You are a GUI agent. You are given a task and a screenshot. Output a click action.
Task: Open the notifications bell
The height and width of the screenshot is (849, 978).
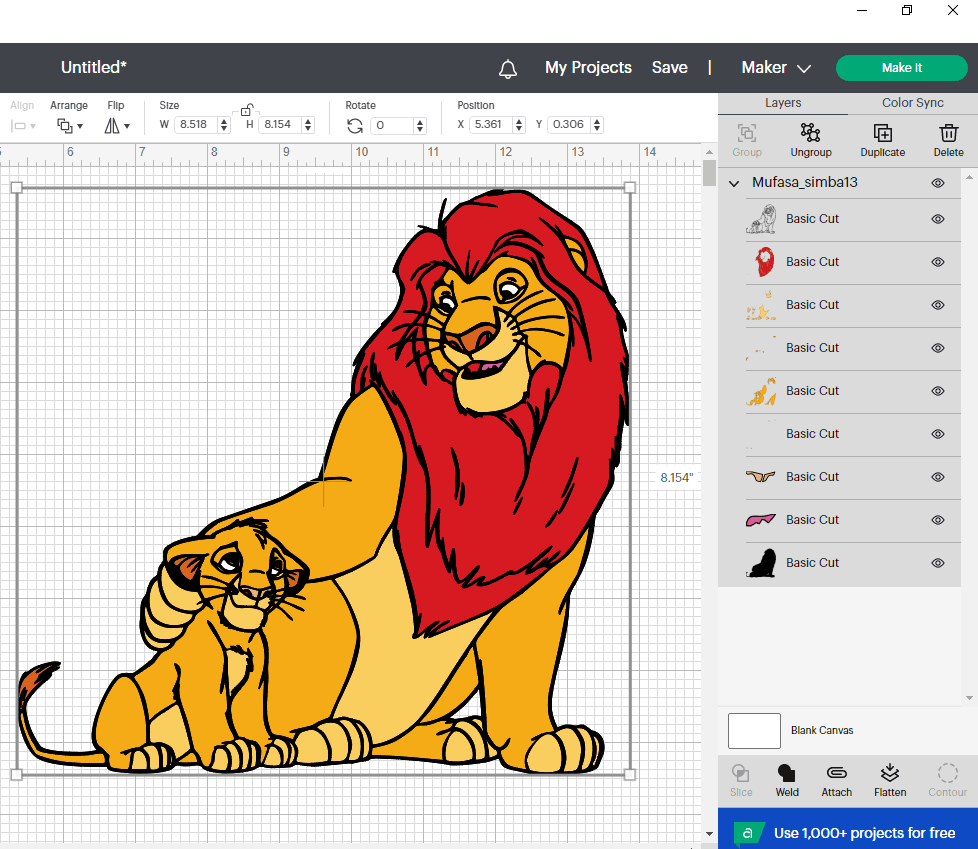[508, 68]
